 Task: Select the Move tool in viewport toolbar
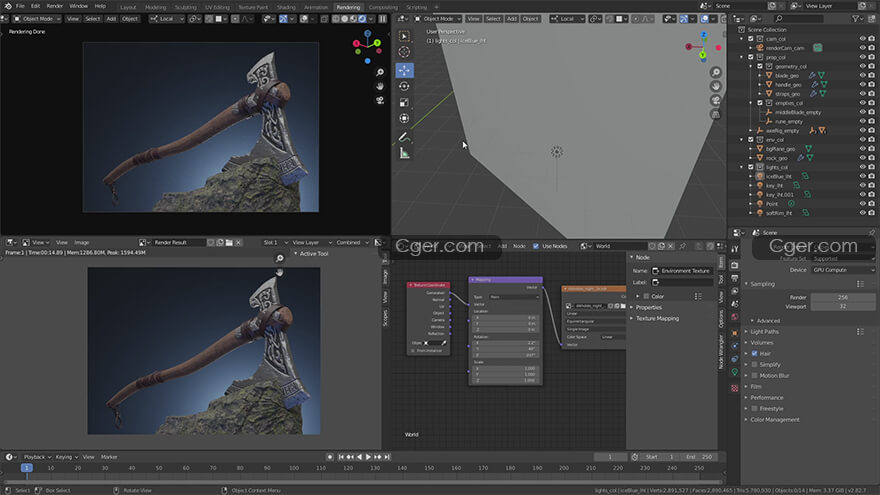coord(404,70)
